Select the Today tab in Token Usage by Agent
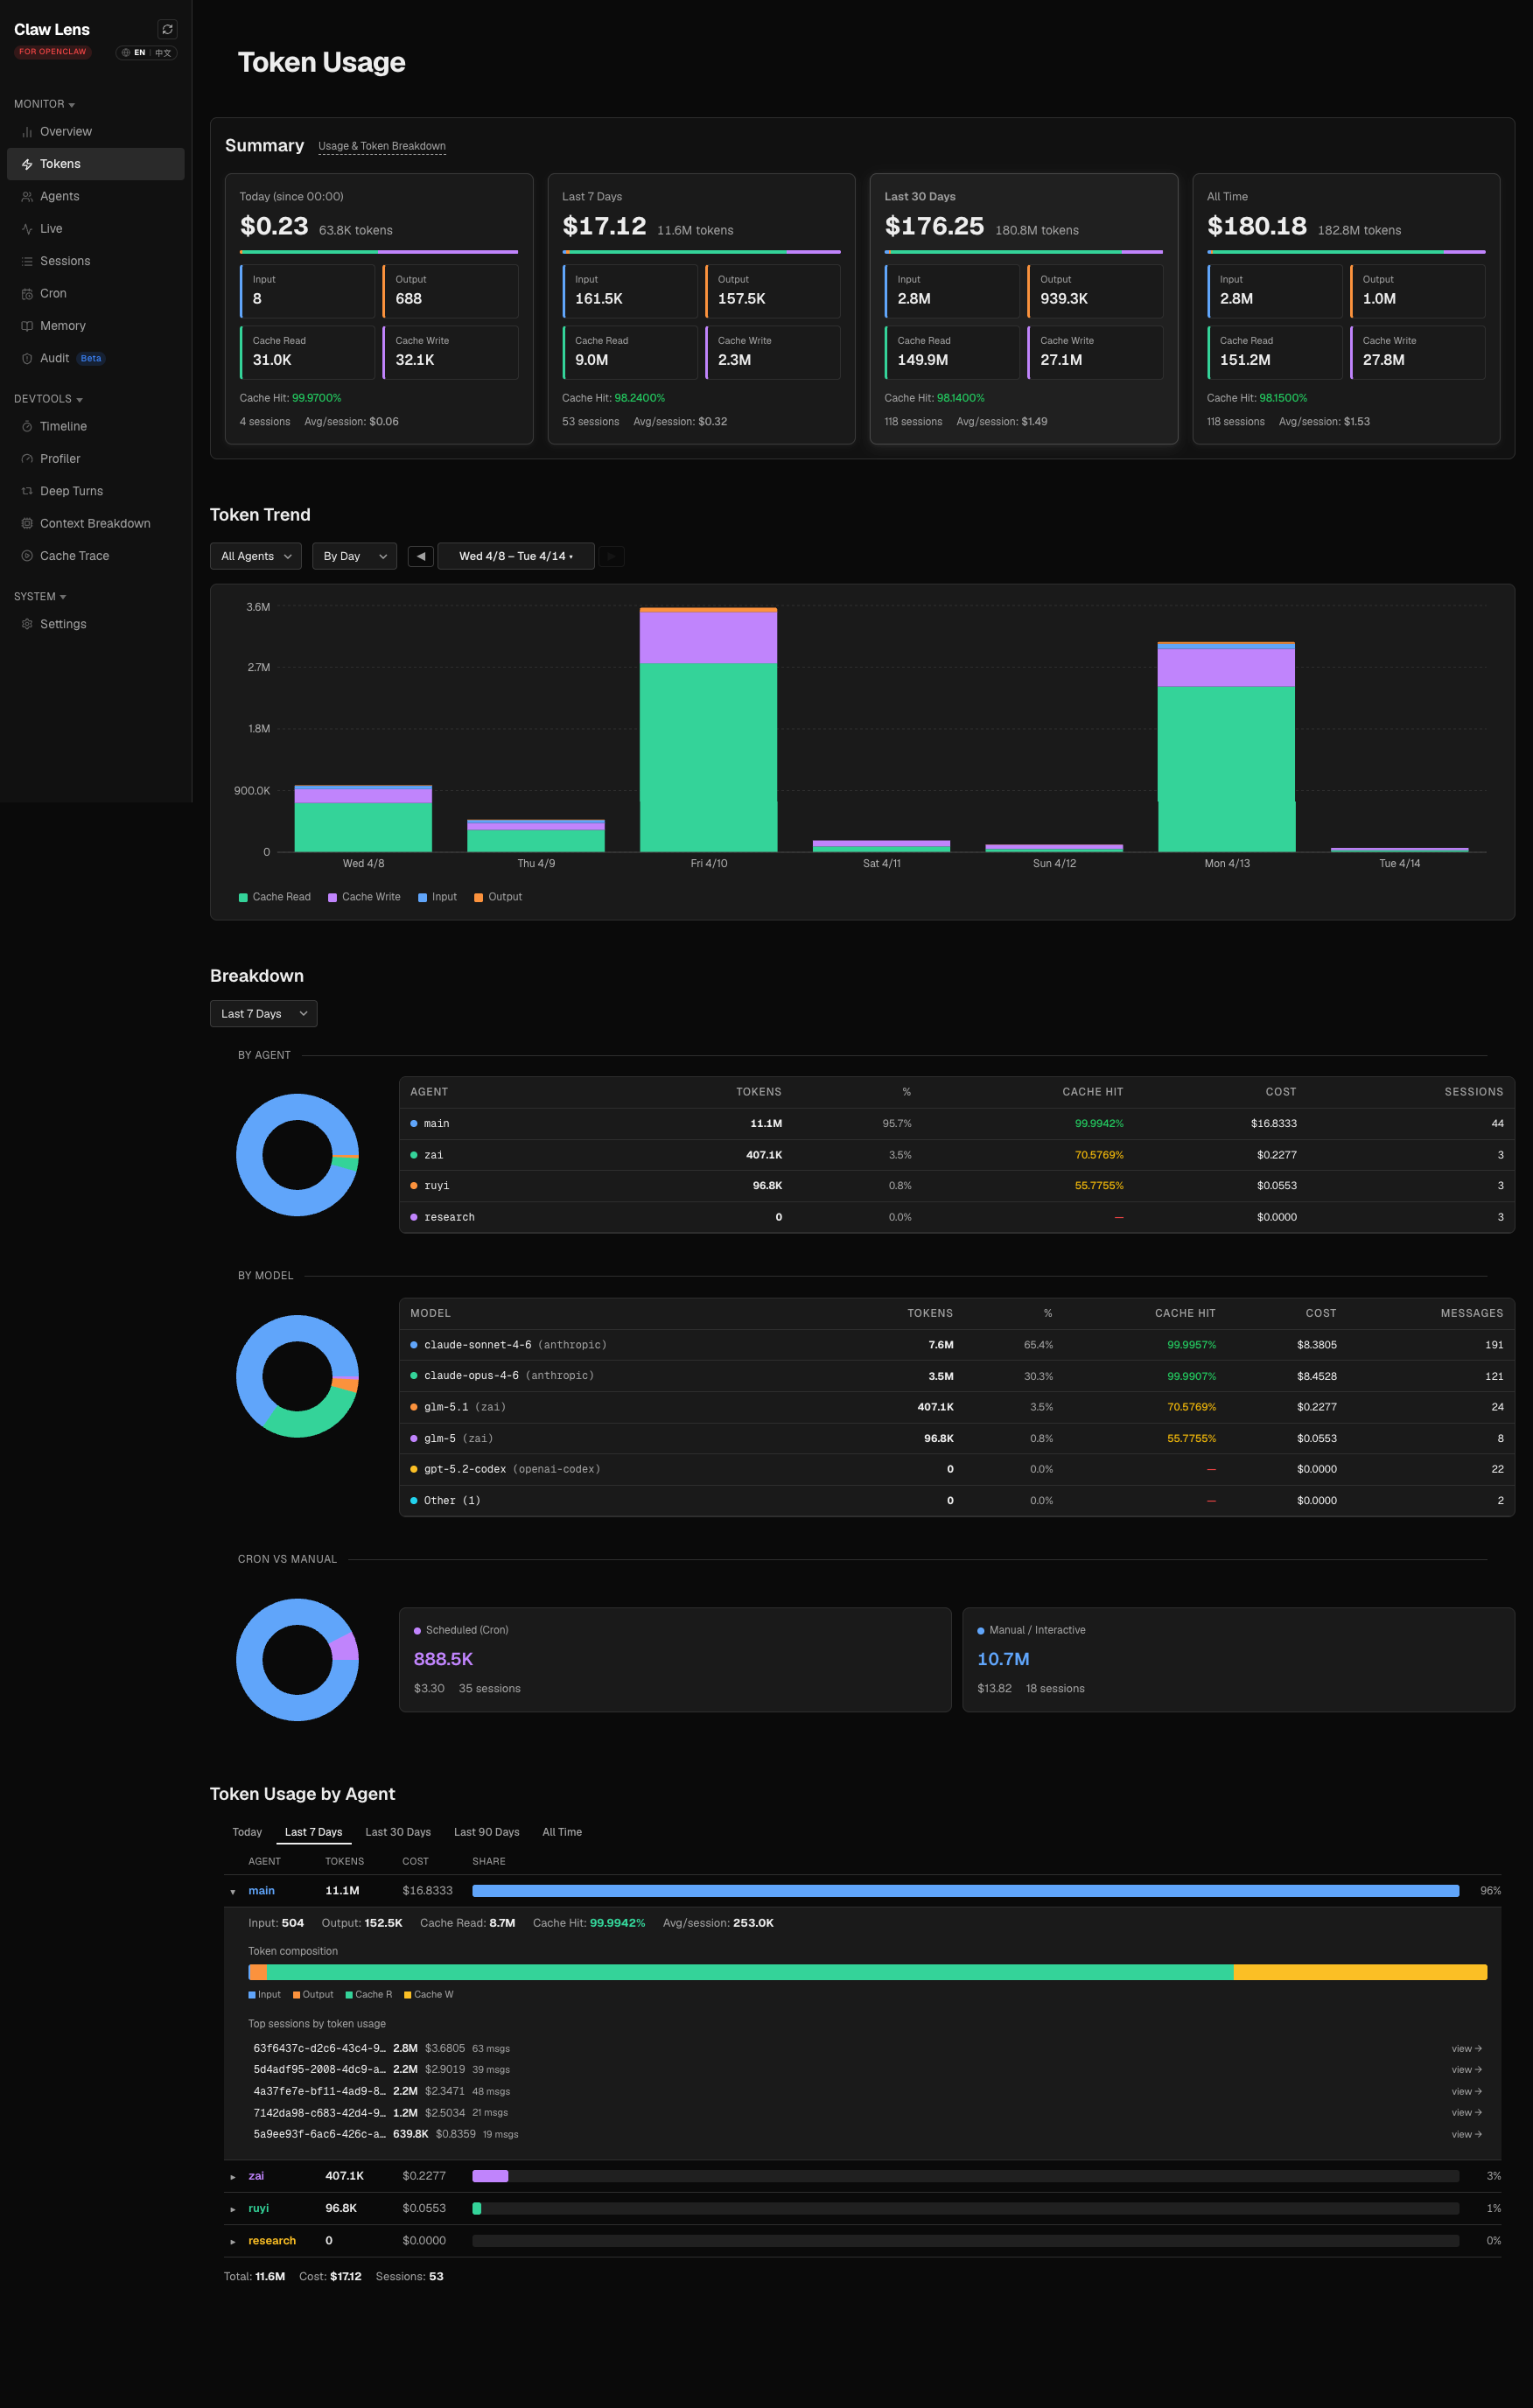Screen dimensions: 1533x2408 click(x=247, y=1832)
